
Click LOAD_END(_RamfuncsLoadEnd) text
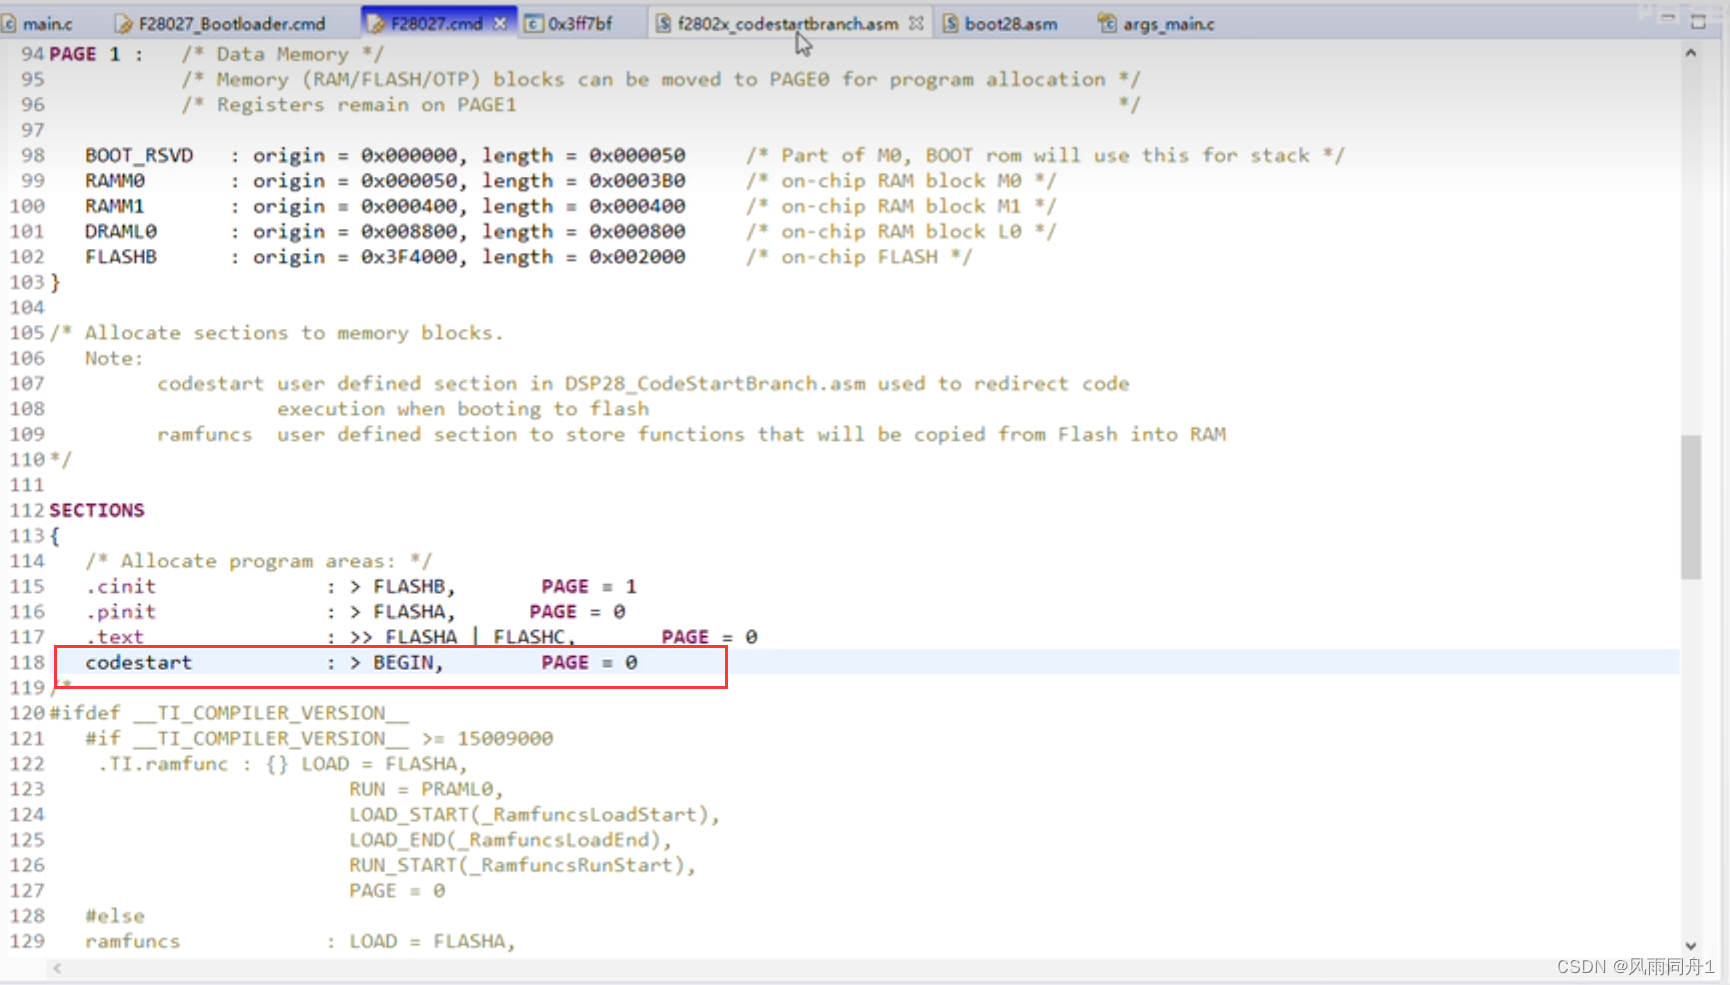tap(504, 840)
